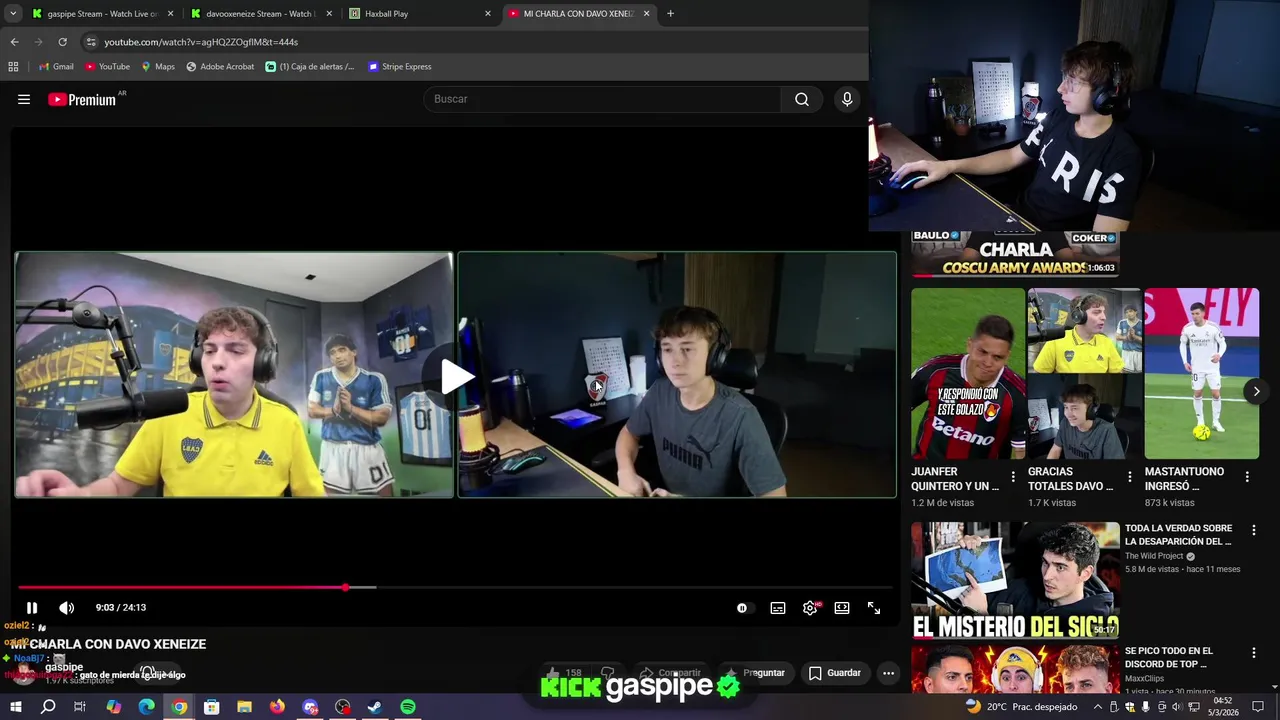Open OBS Studio from the taskbar
The image size is (1280, 720).
click(343, 707)
